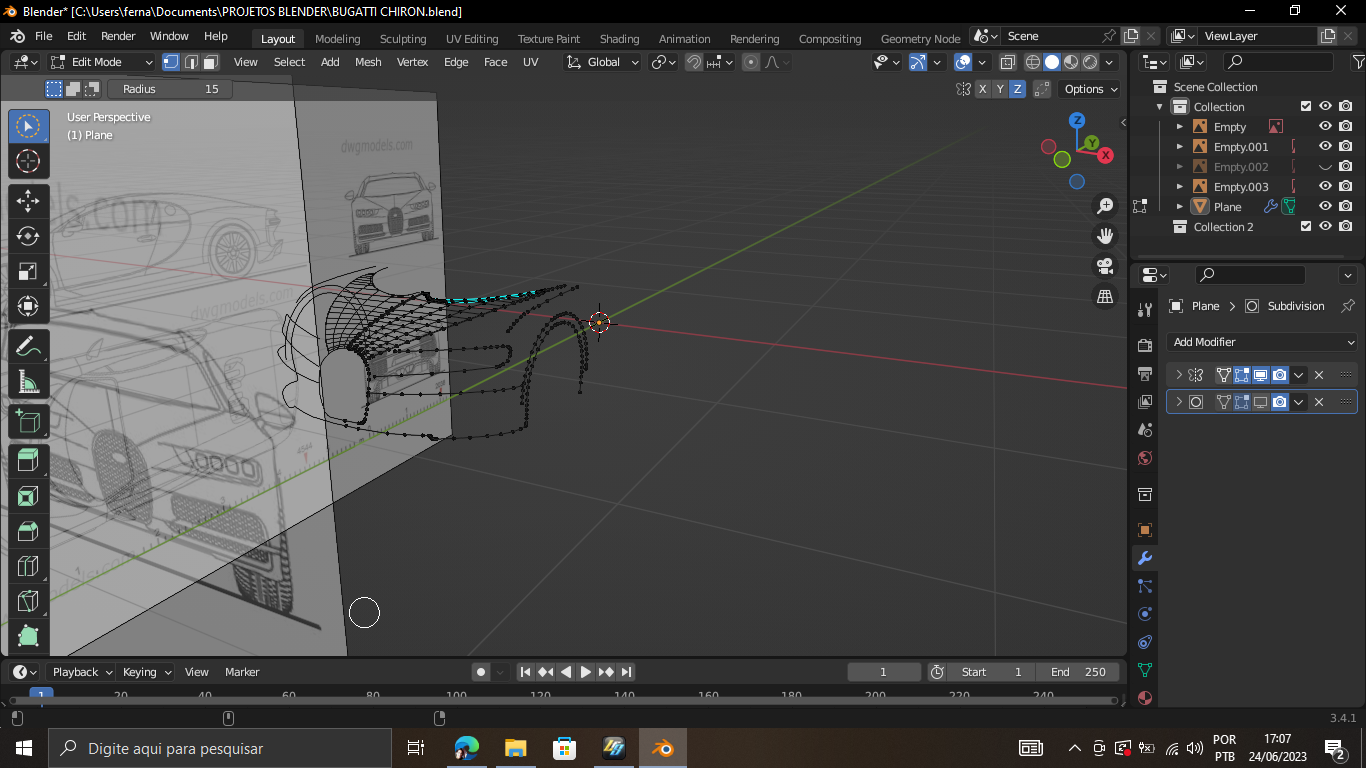Open the Physics properties tab
This screenshot has height=768, width=1366.
[1145, 614]
